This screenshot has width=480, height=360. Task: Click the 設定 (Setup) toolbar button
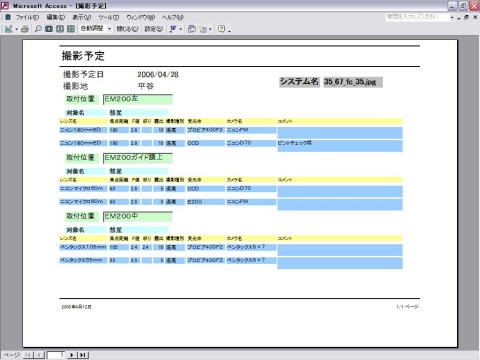tap(154, 29)
